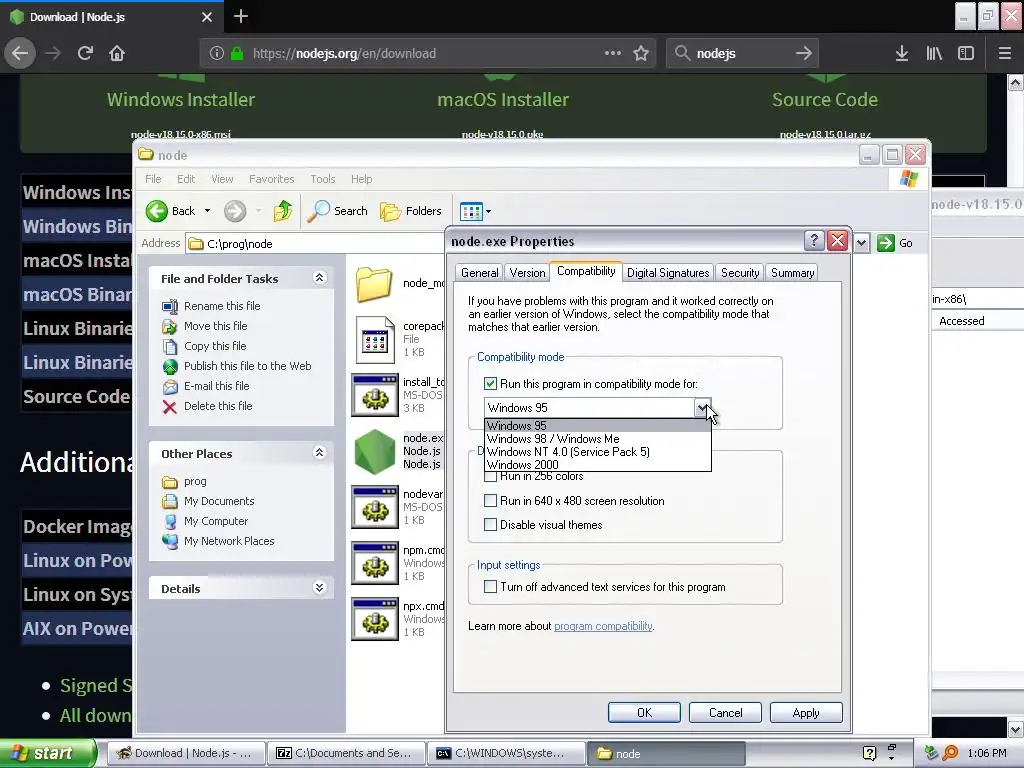This screenshot has height=768, width=1024.
Task: Select the node.exe green hexagon icon
Action: [x=375, y=451]
